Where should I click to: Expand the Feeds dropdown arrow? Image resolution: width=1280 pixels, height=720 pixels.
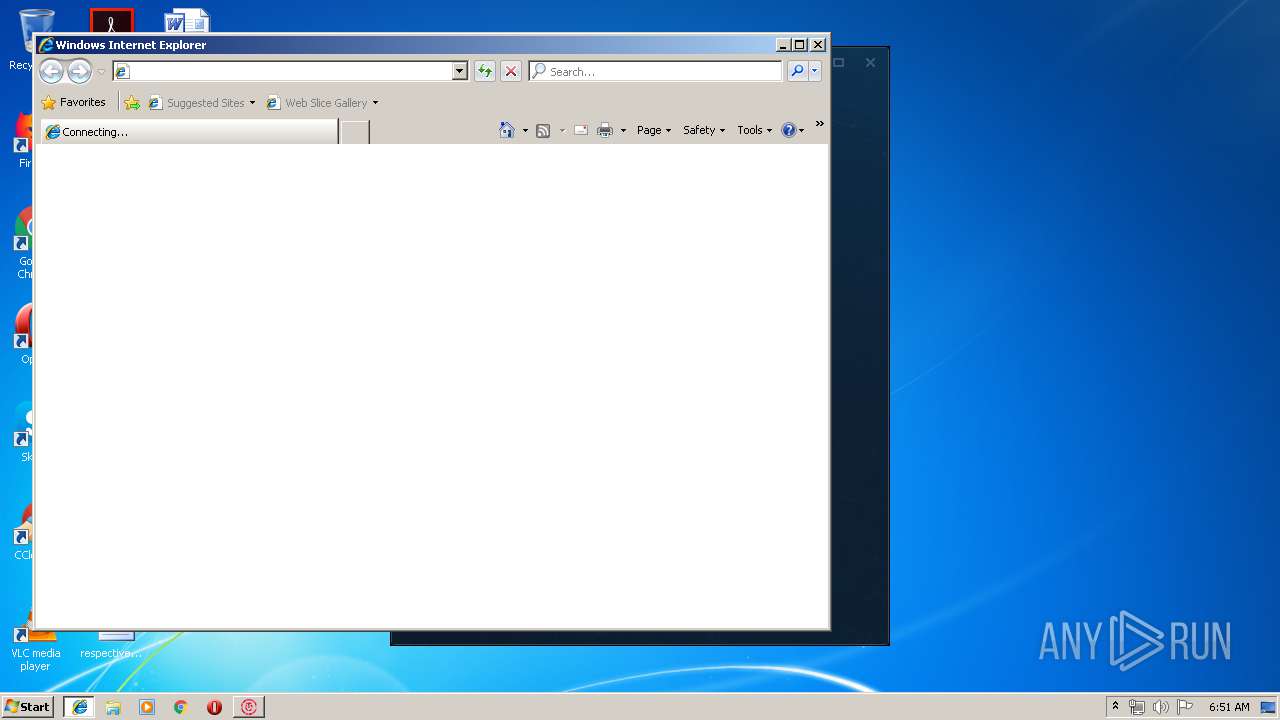(562, 130)
